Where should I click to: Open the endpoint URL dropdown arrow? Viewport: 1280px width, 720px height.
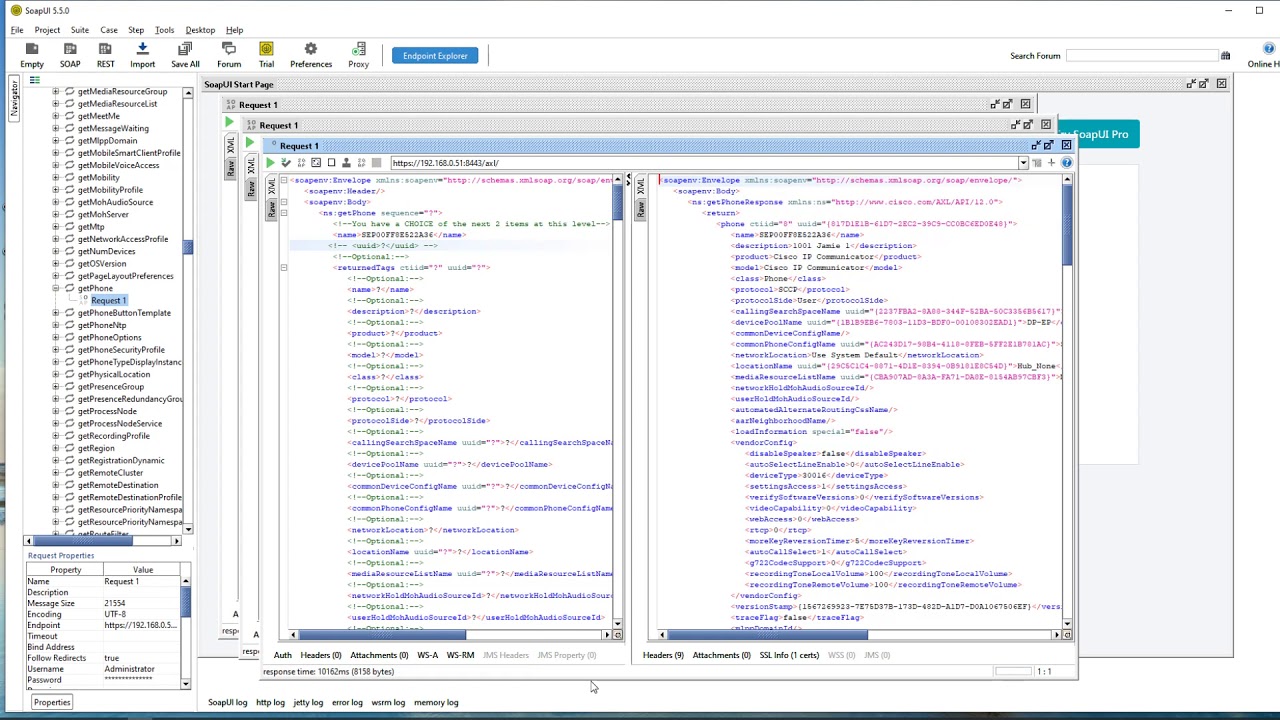(x=1023, y=162)
